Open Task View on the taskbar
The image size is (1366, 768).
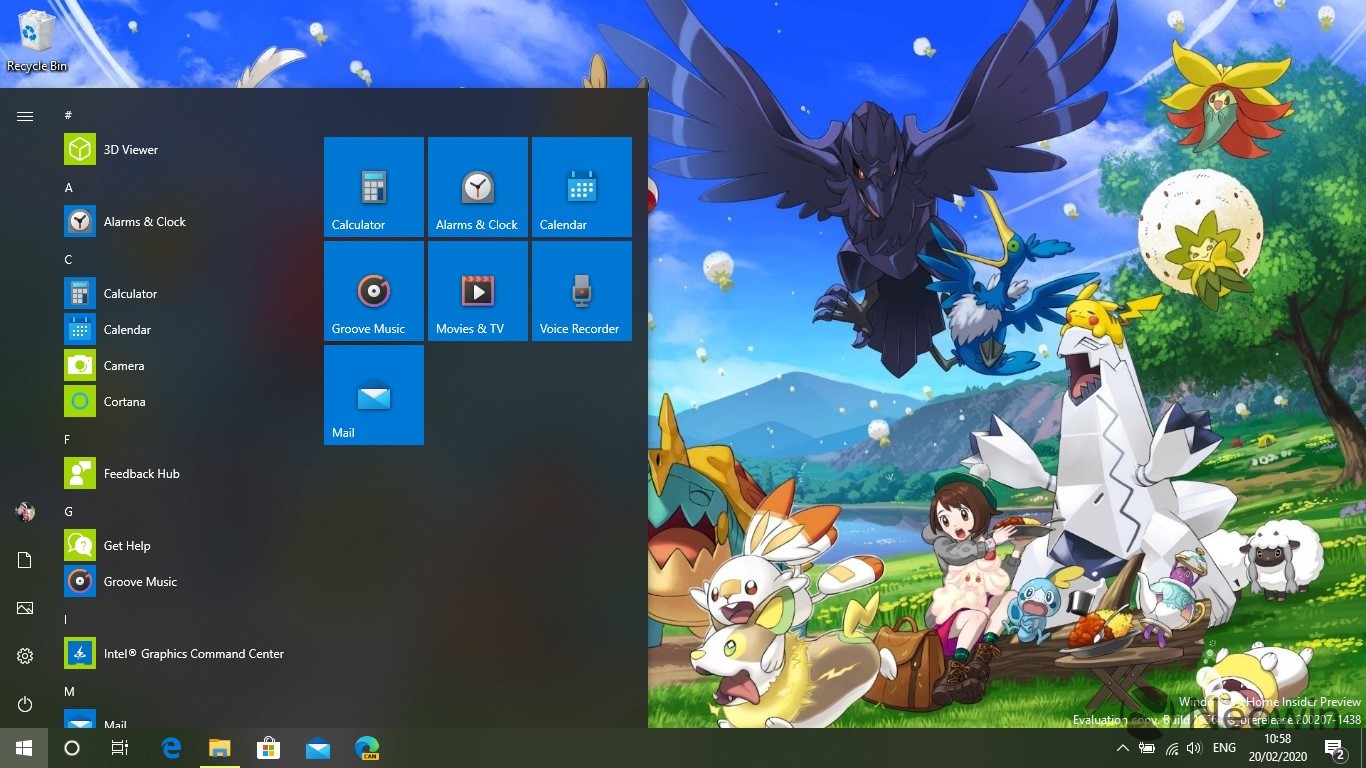120,748
